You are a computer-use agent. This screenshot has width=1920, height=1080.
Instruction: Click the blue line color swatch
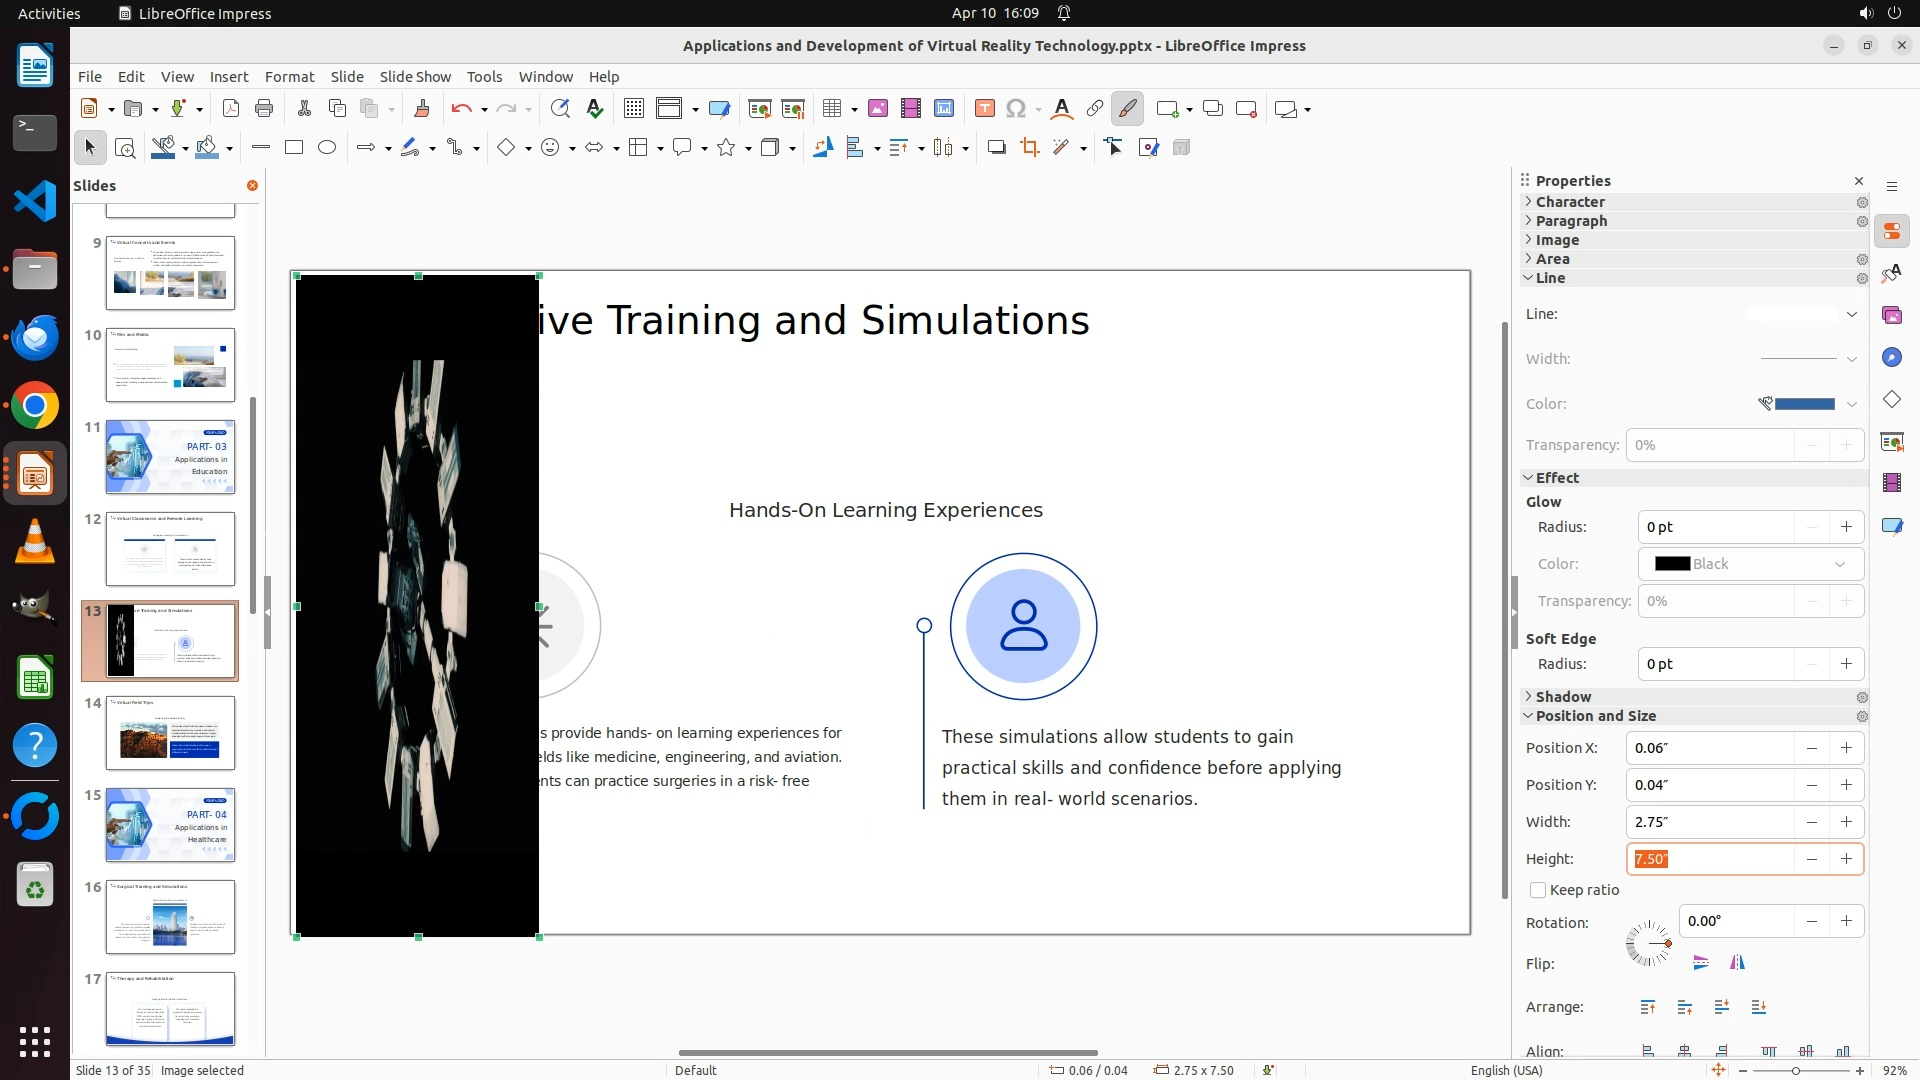tap(1804, 404)
